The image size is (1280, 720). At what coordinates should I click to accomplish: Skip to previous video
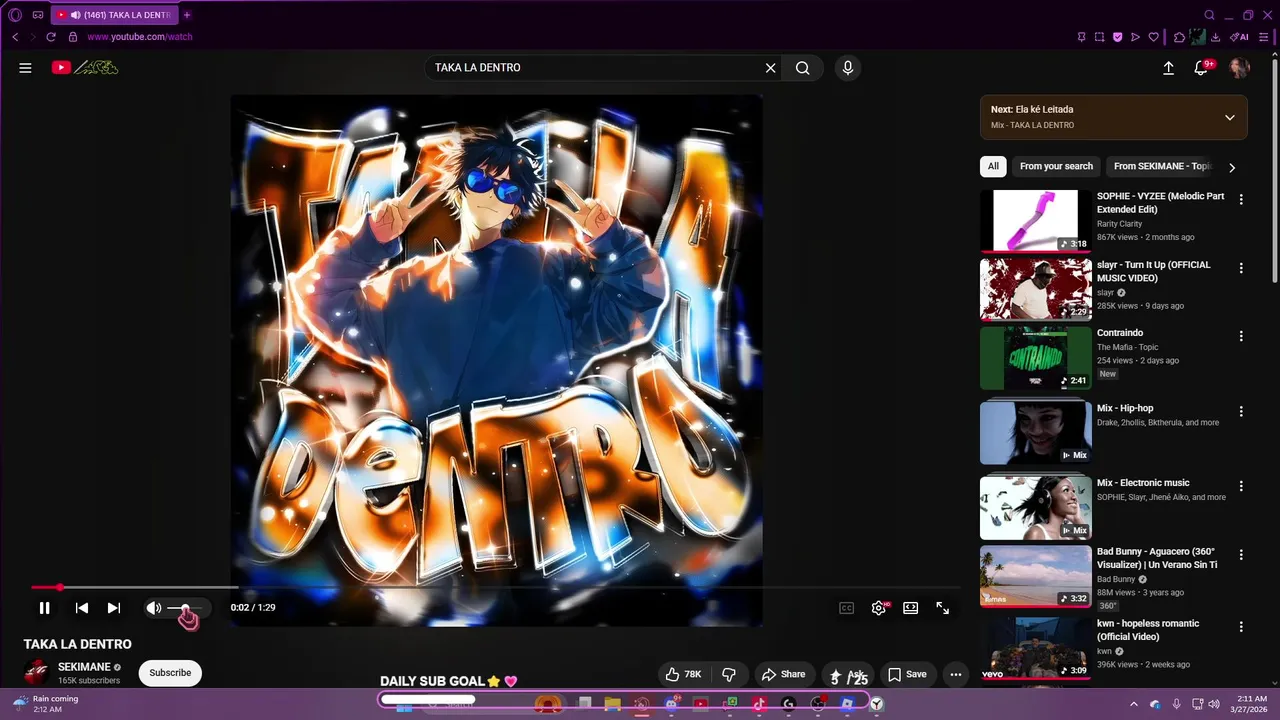[x=82, y=608]
